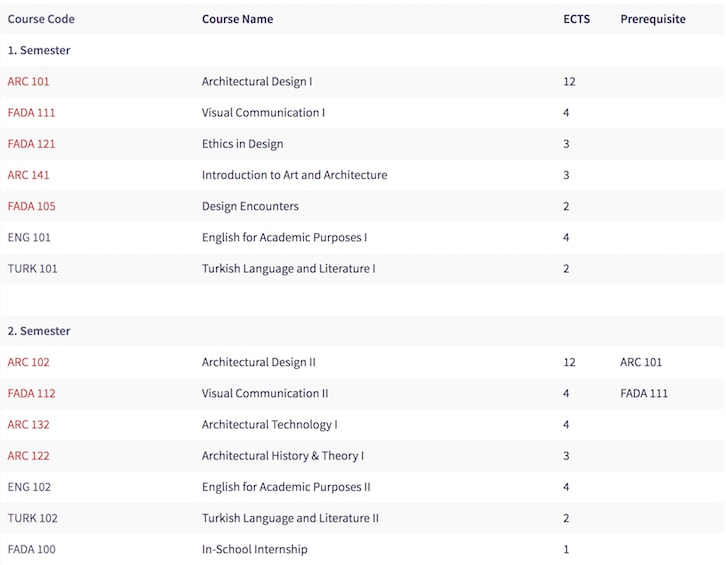Open the ARC 101 course link
Screen dimensions: 726x565
[28, 82]
